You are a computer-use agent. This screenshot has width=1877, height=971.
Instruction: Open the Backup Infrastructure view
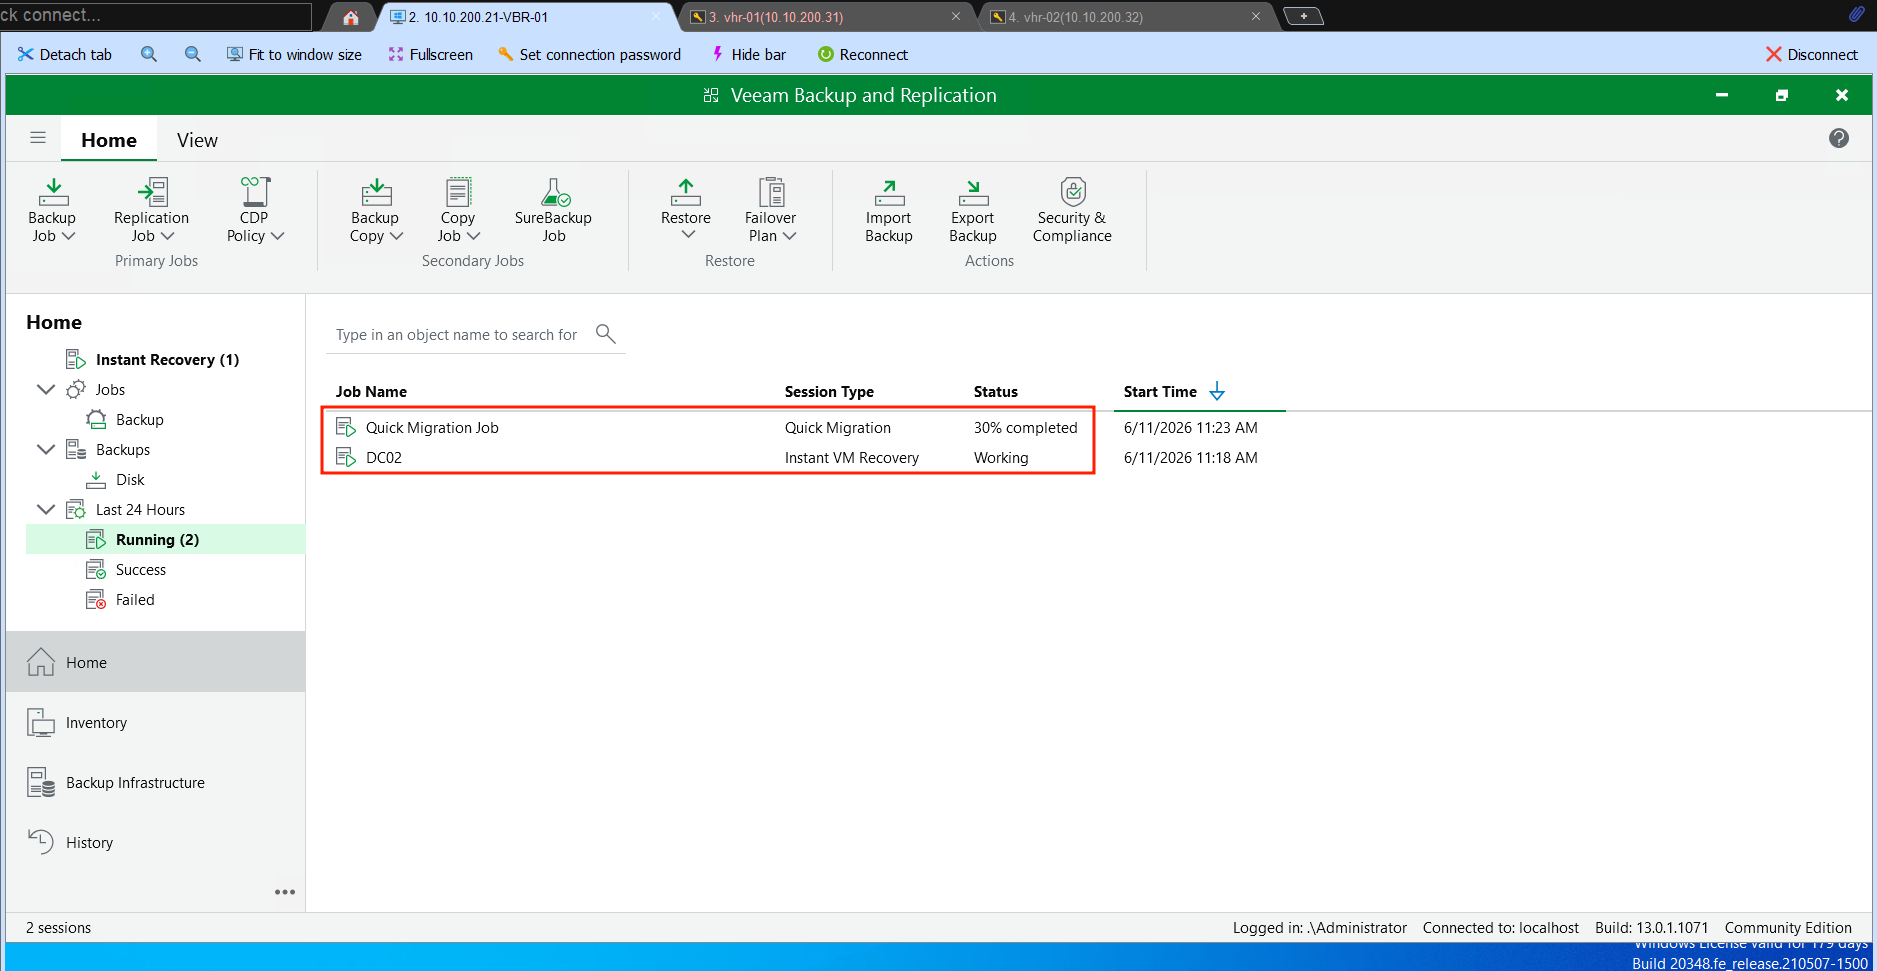(155, 782)
